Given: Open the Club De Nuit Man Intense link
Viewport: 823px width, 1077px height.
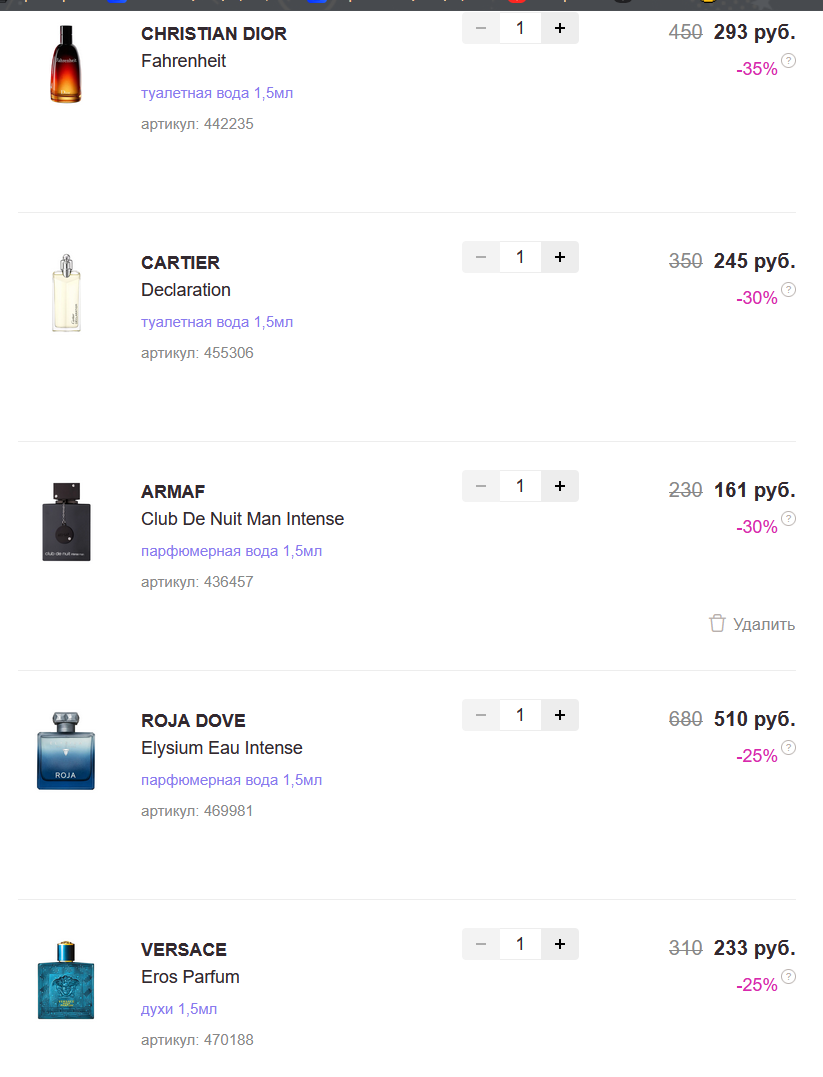Looking at the screenshot, I should pos(242,519).
